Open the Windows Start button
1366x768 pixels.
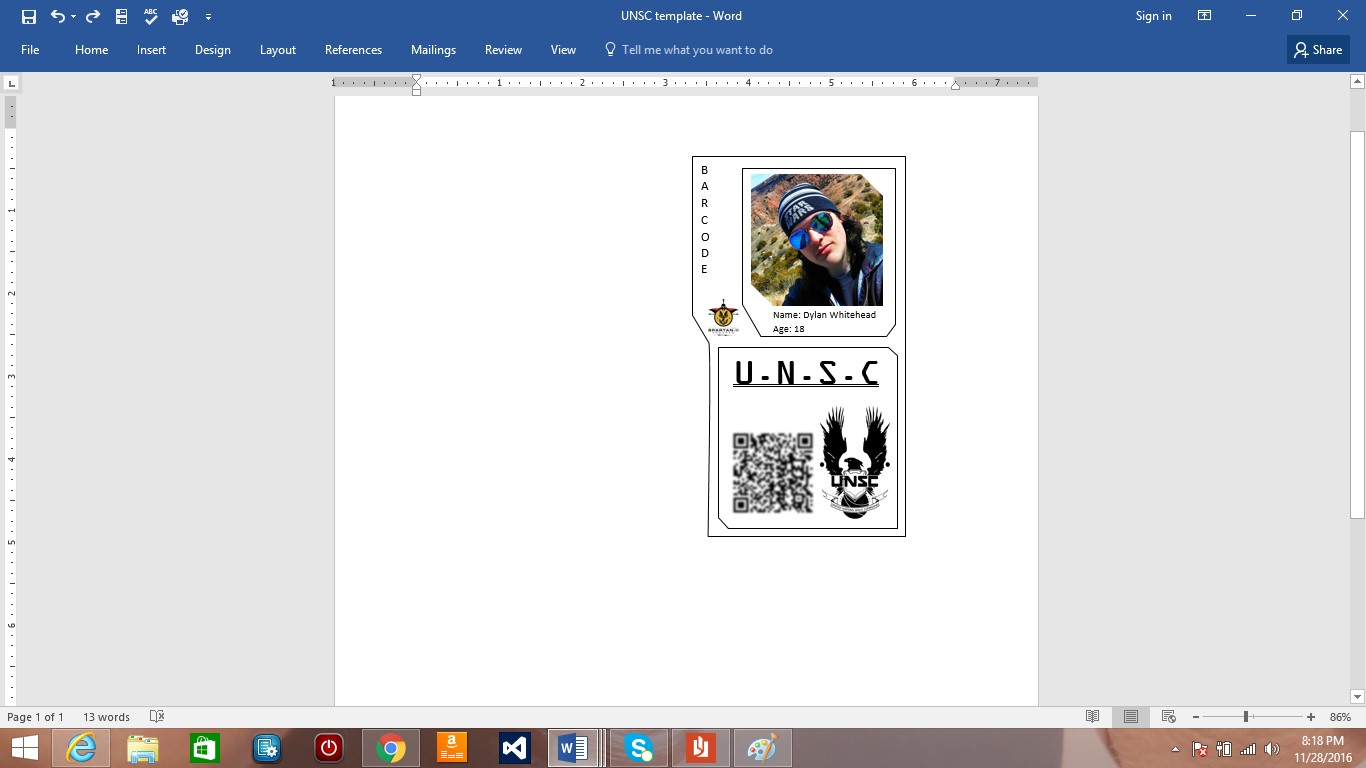coord(24,748)
